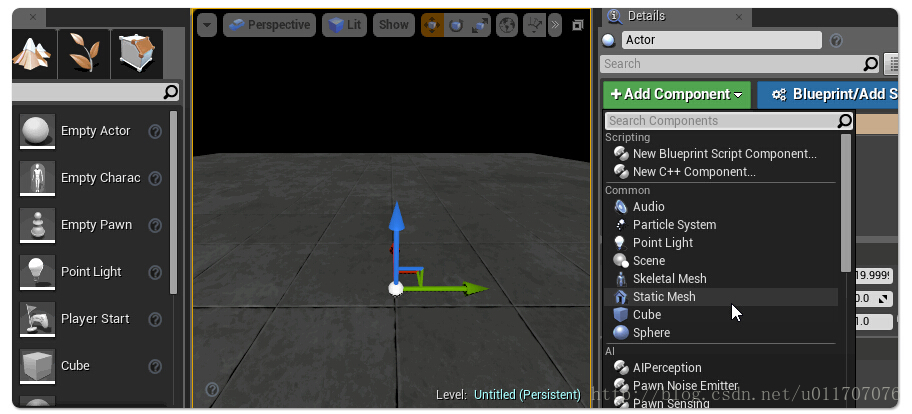Edit the Actor name field
The width and height of the screenshot is (912, 414).
click(722, 40)
